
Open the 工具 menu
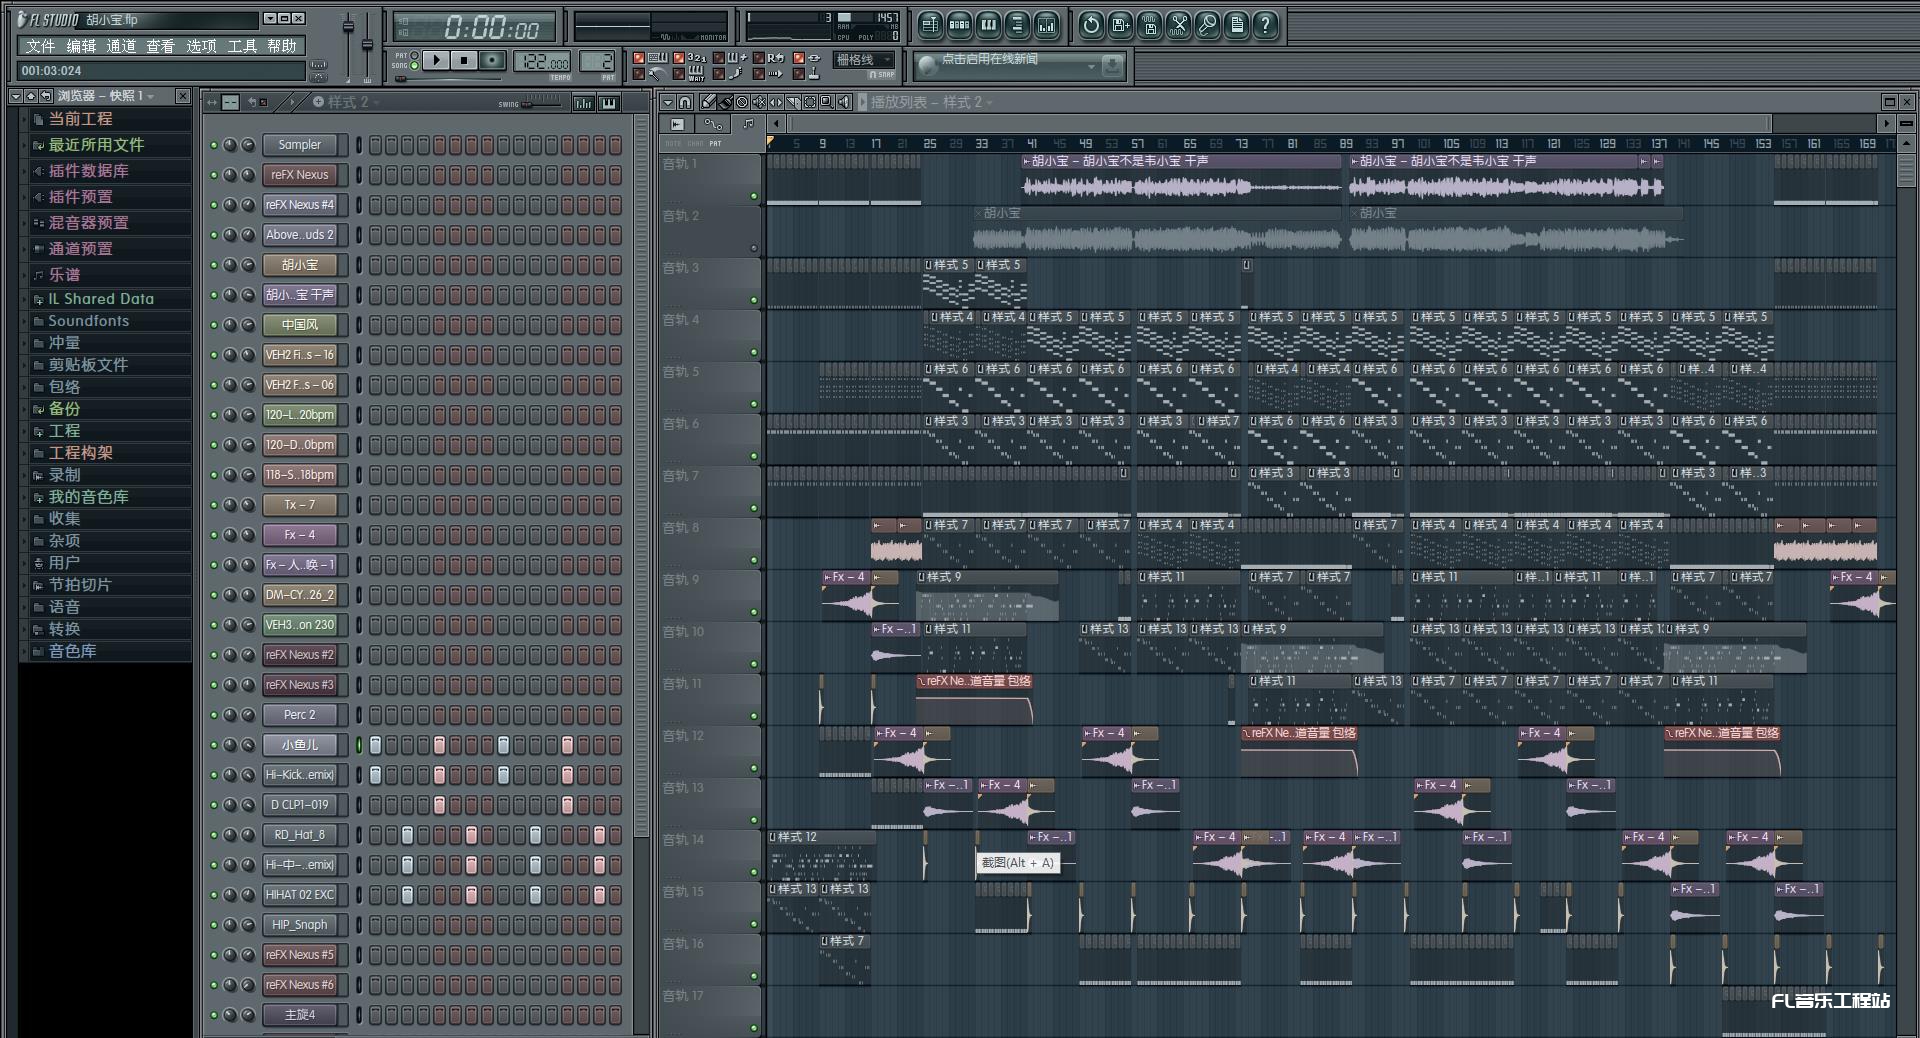tap(242, 46)
